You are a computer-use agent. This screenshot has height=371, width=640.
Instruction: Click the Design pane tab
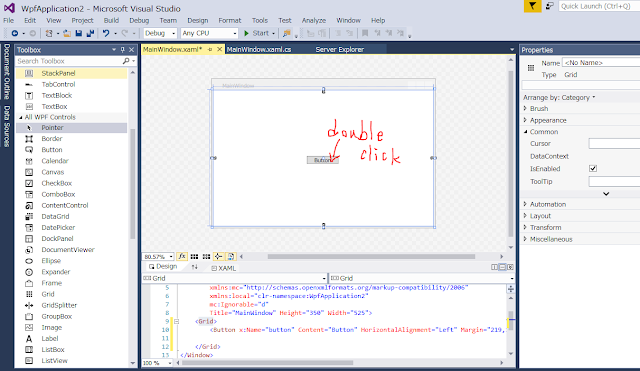(163, 267)
